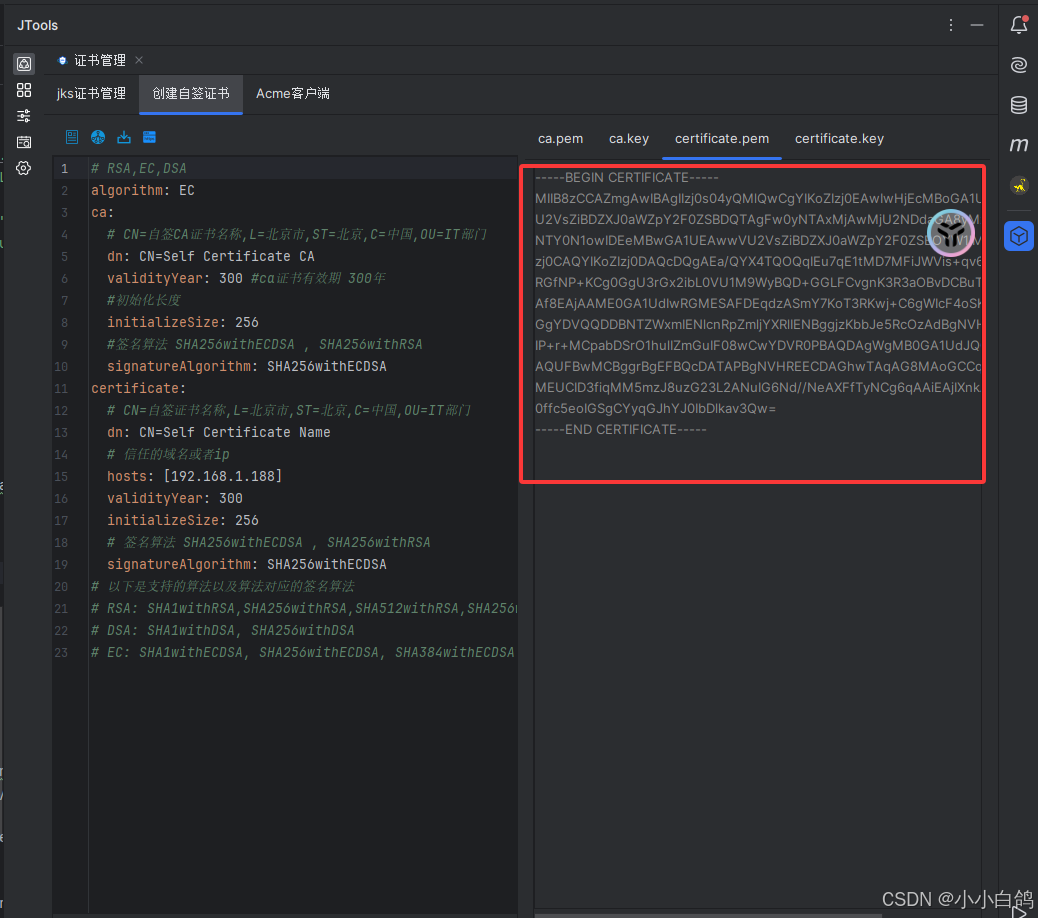
Task: Open the ca.pem output tab
Action: (x=560, y=139)
